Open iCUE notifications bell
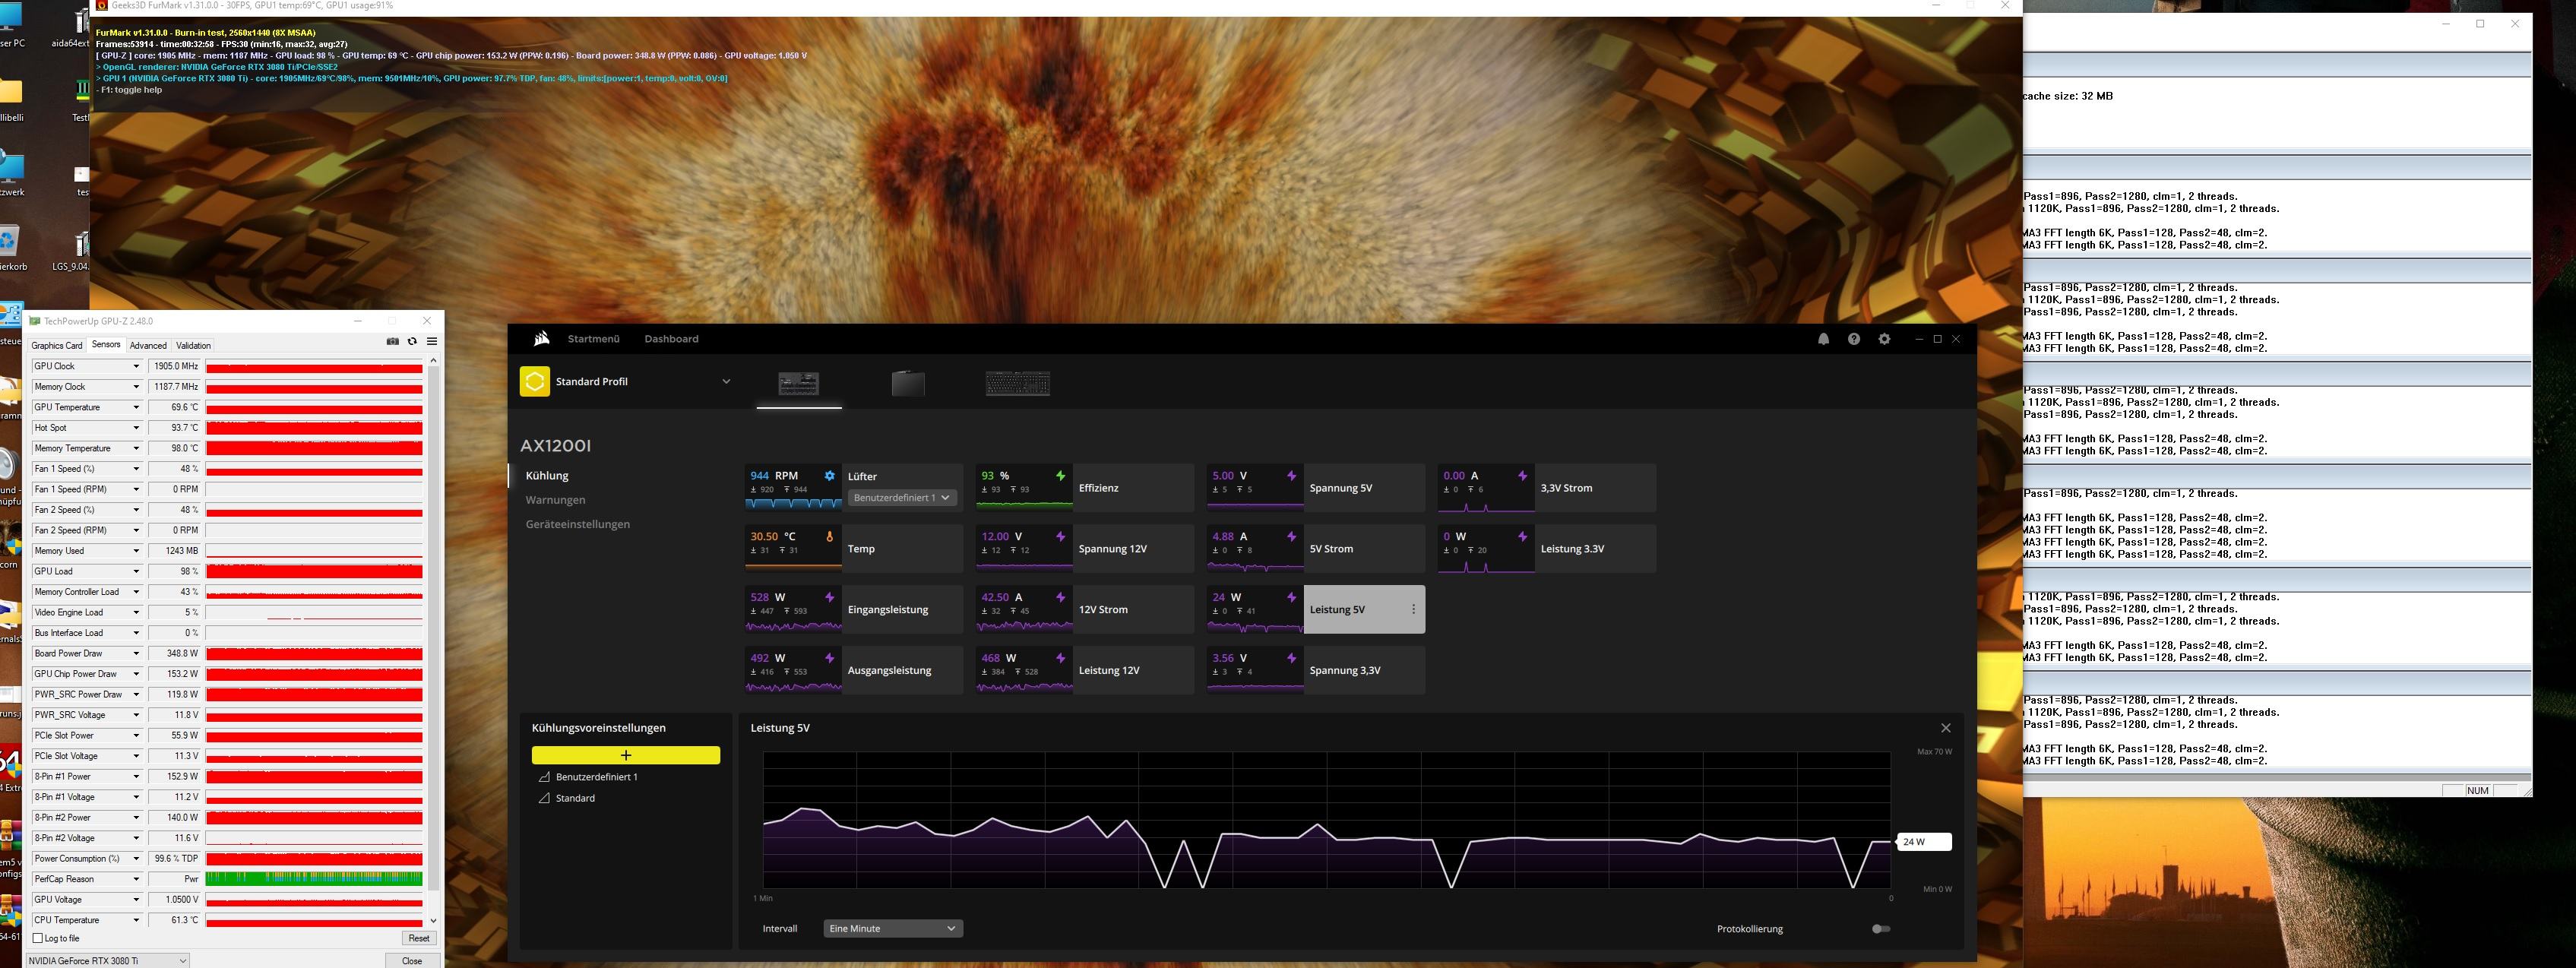Viewport: 2576px width, 968px height. coord(1823,339)
